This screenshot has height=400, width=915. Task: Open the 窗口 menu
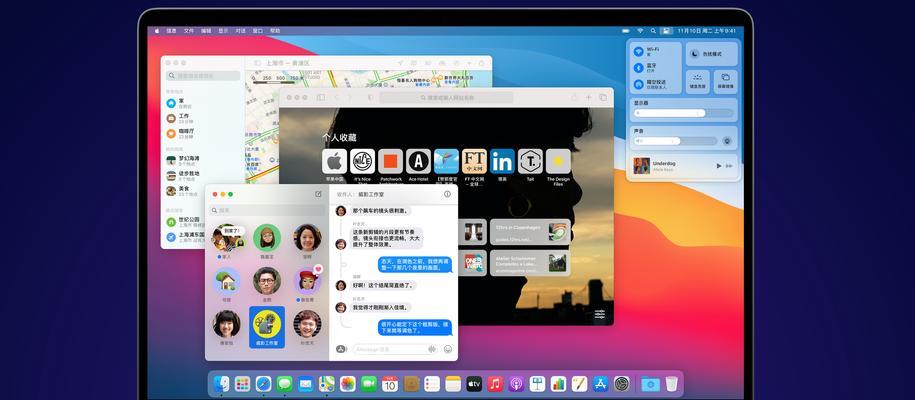257,30
